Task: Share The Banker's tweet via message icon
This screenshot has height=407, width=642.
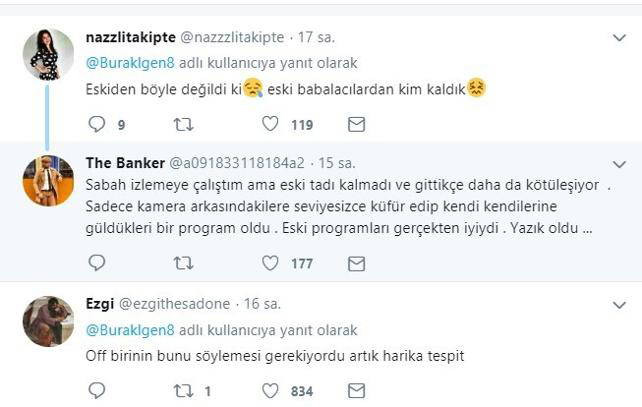Action: click(356, 263)
